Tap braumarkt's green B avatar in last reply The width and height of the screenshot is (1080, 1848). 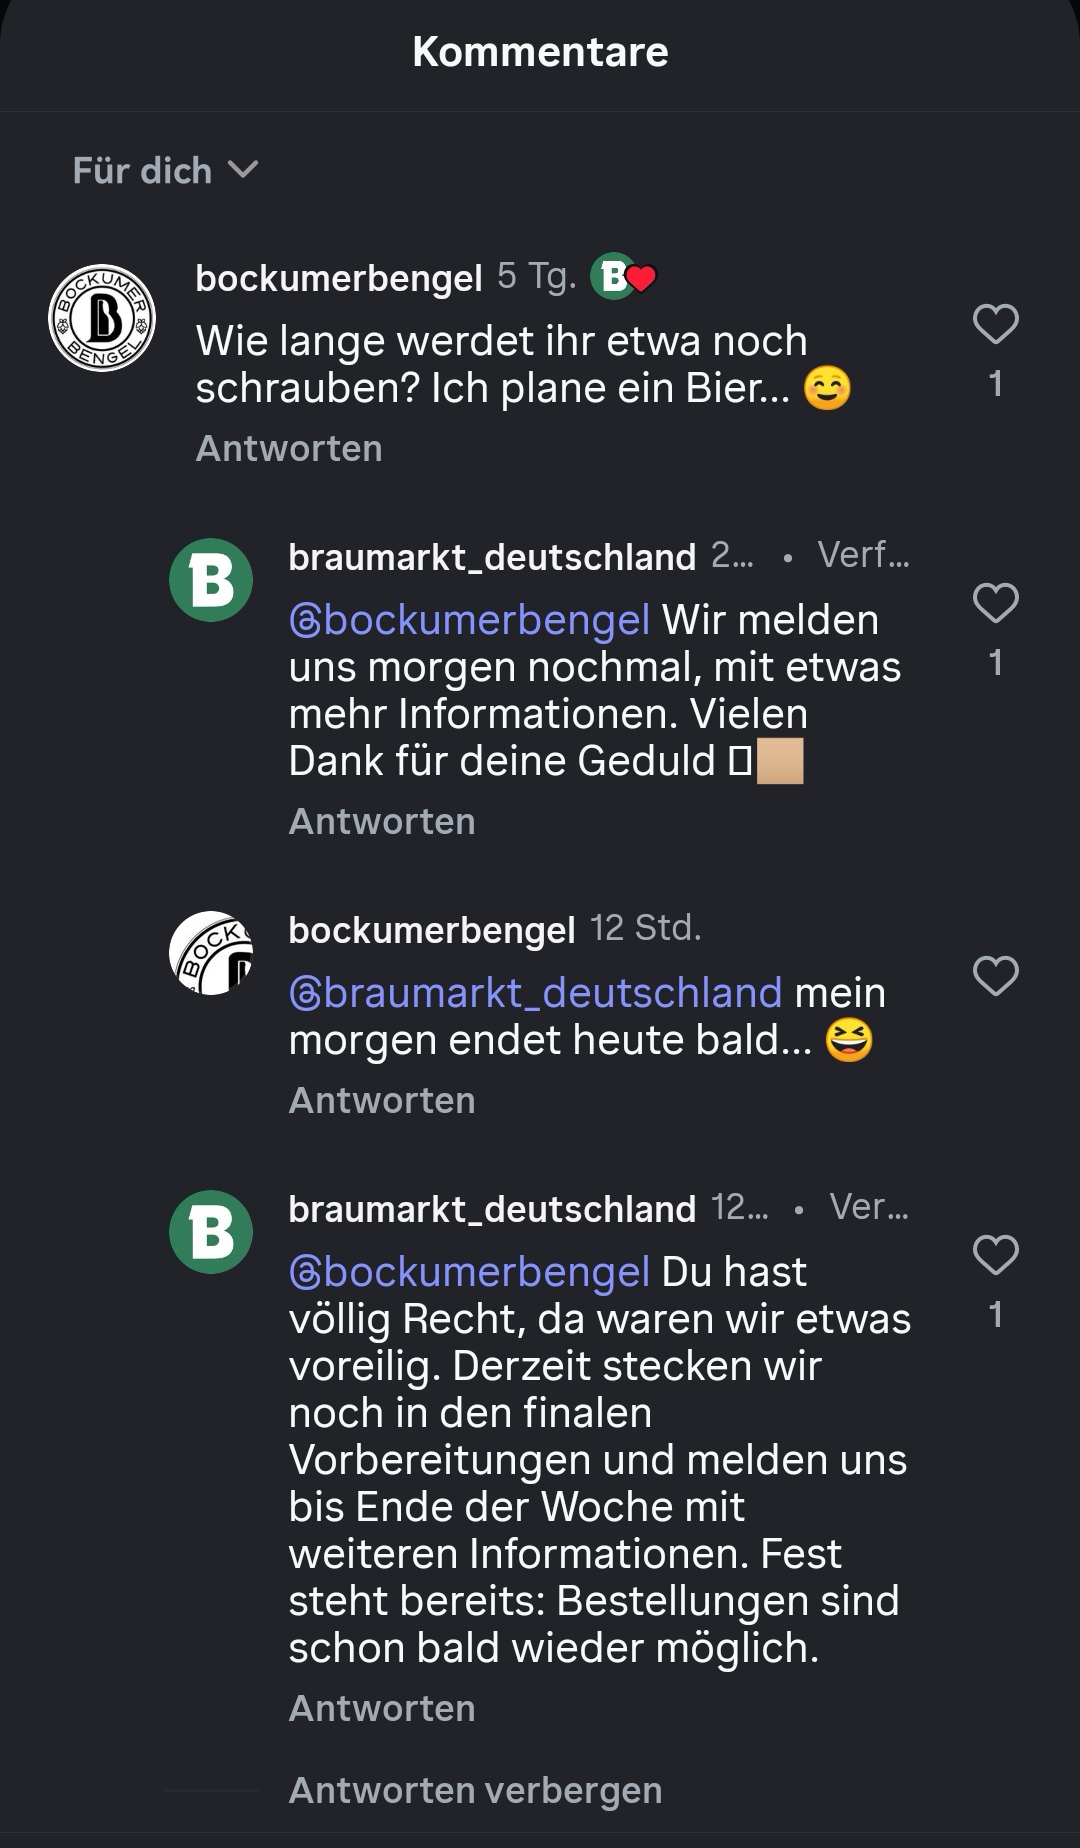click(x=211, y=1232)
